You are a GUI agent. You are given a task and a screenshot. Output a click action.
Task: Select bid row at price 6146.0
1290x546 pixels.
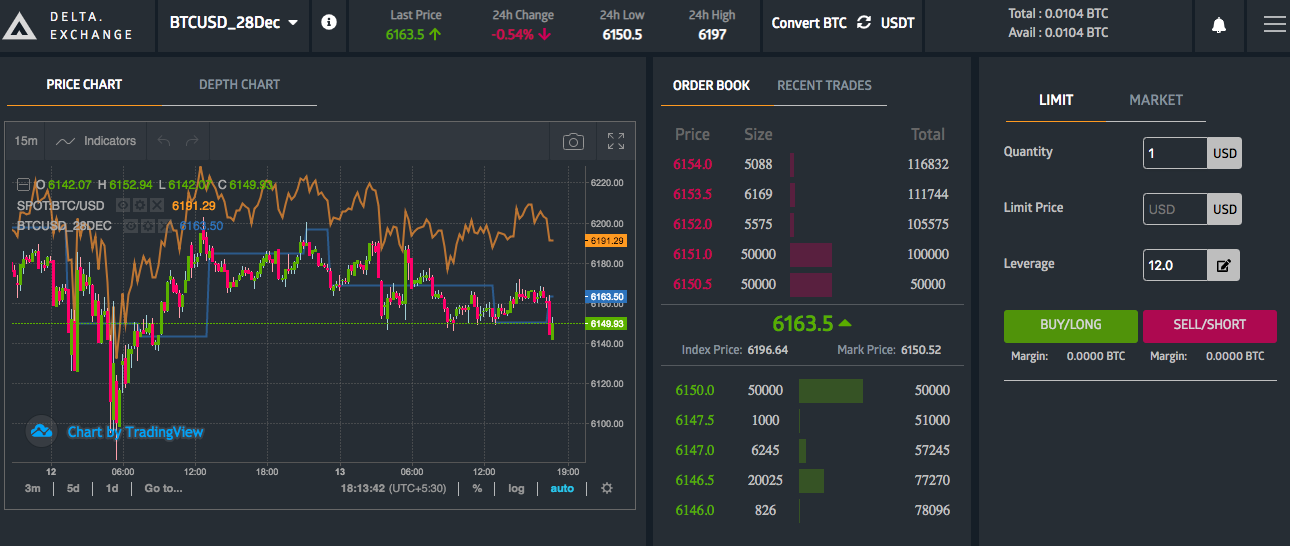tap(811, 510)
